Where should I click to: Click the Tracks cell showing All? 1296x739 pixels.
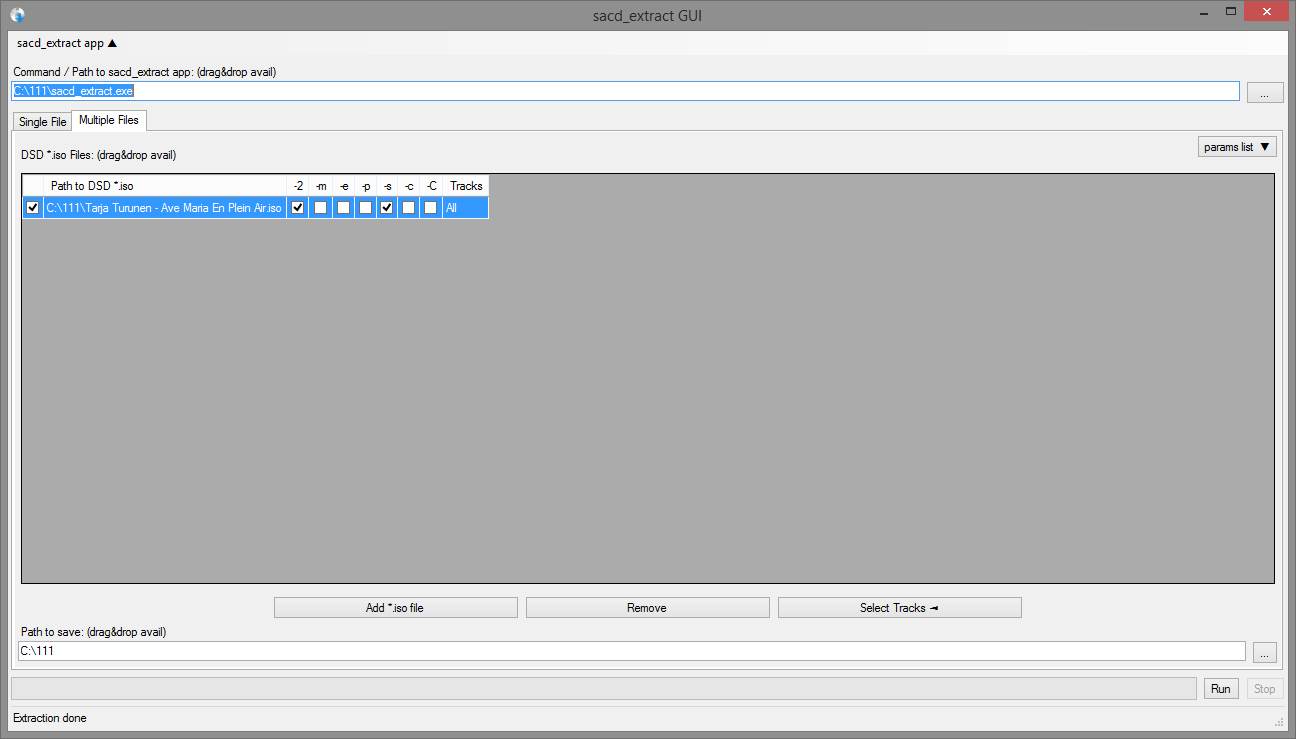tap(465, 208)
